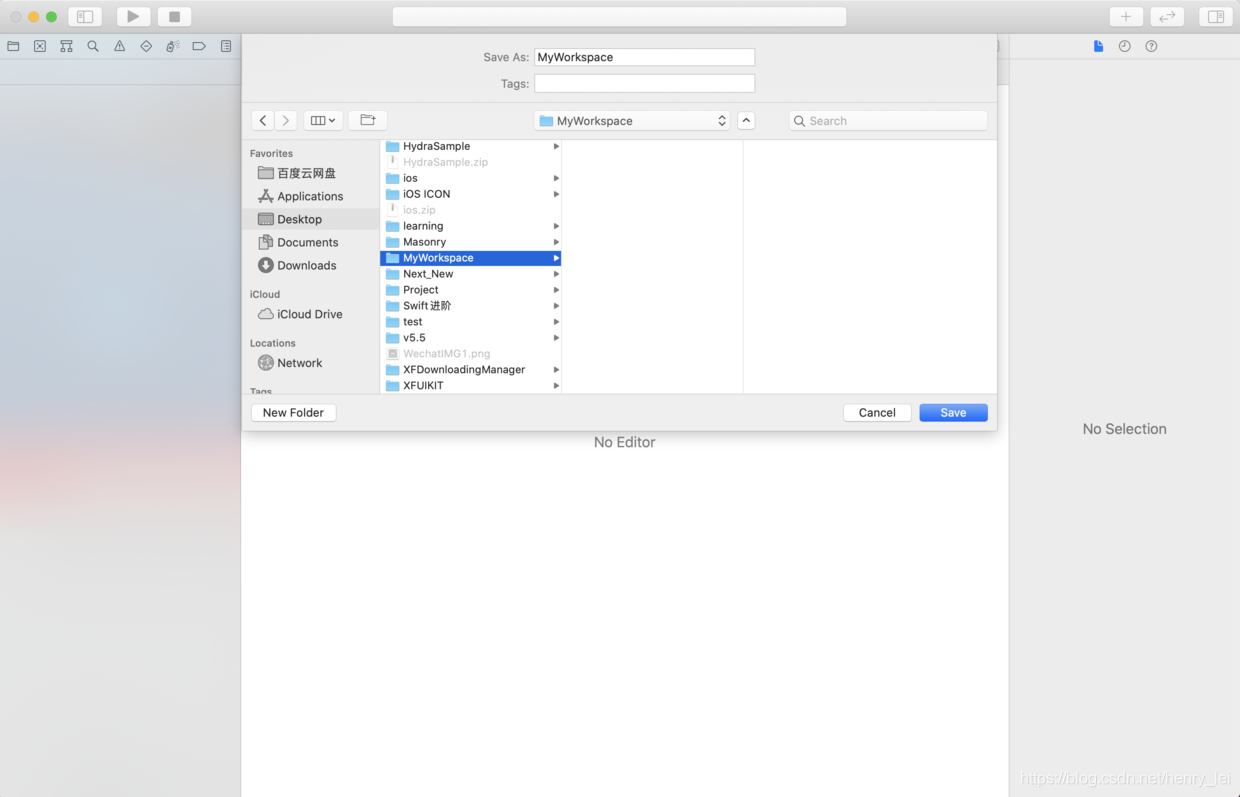Open the Test navigator diamond icon
Image resolution: width=1240 pixels, height=797 pixels.
click(146, 46)
